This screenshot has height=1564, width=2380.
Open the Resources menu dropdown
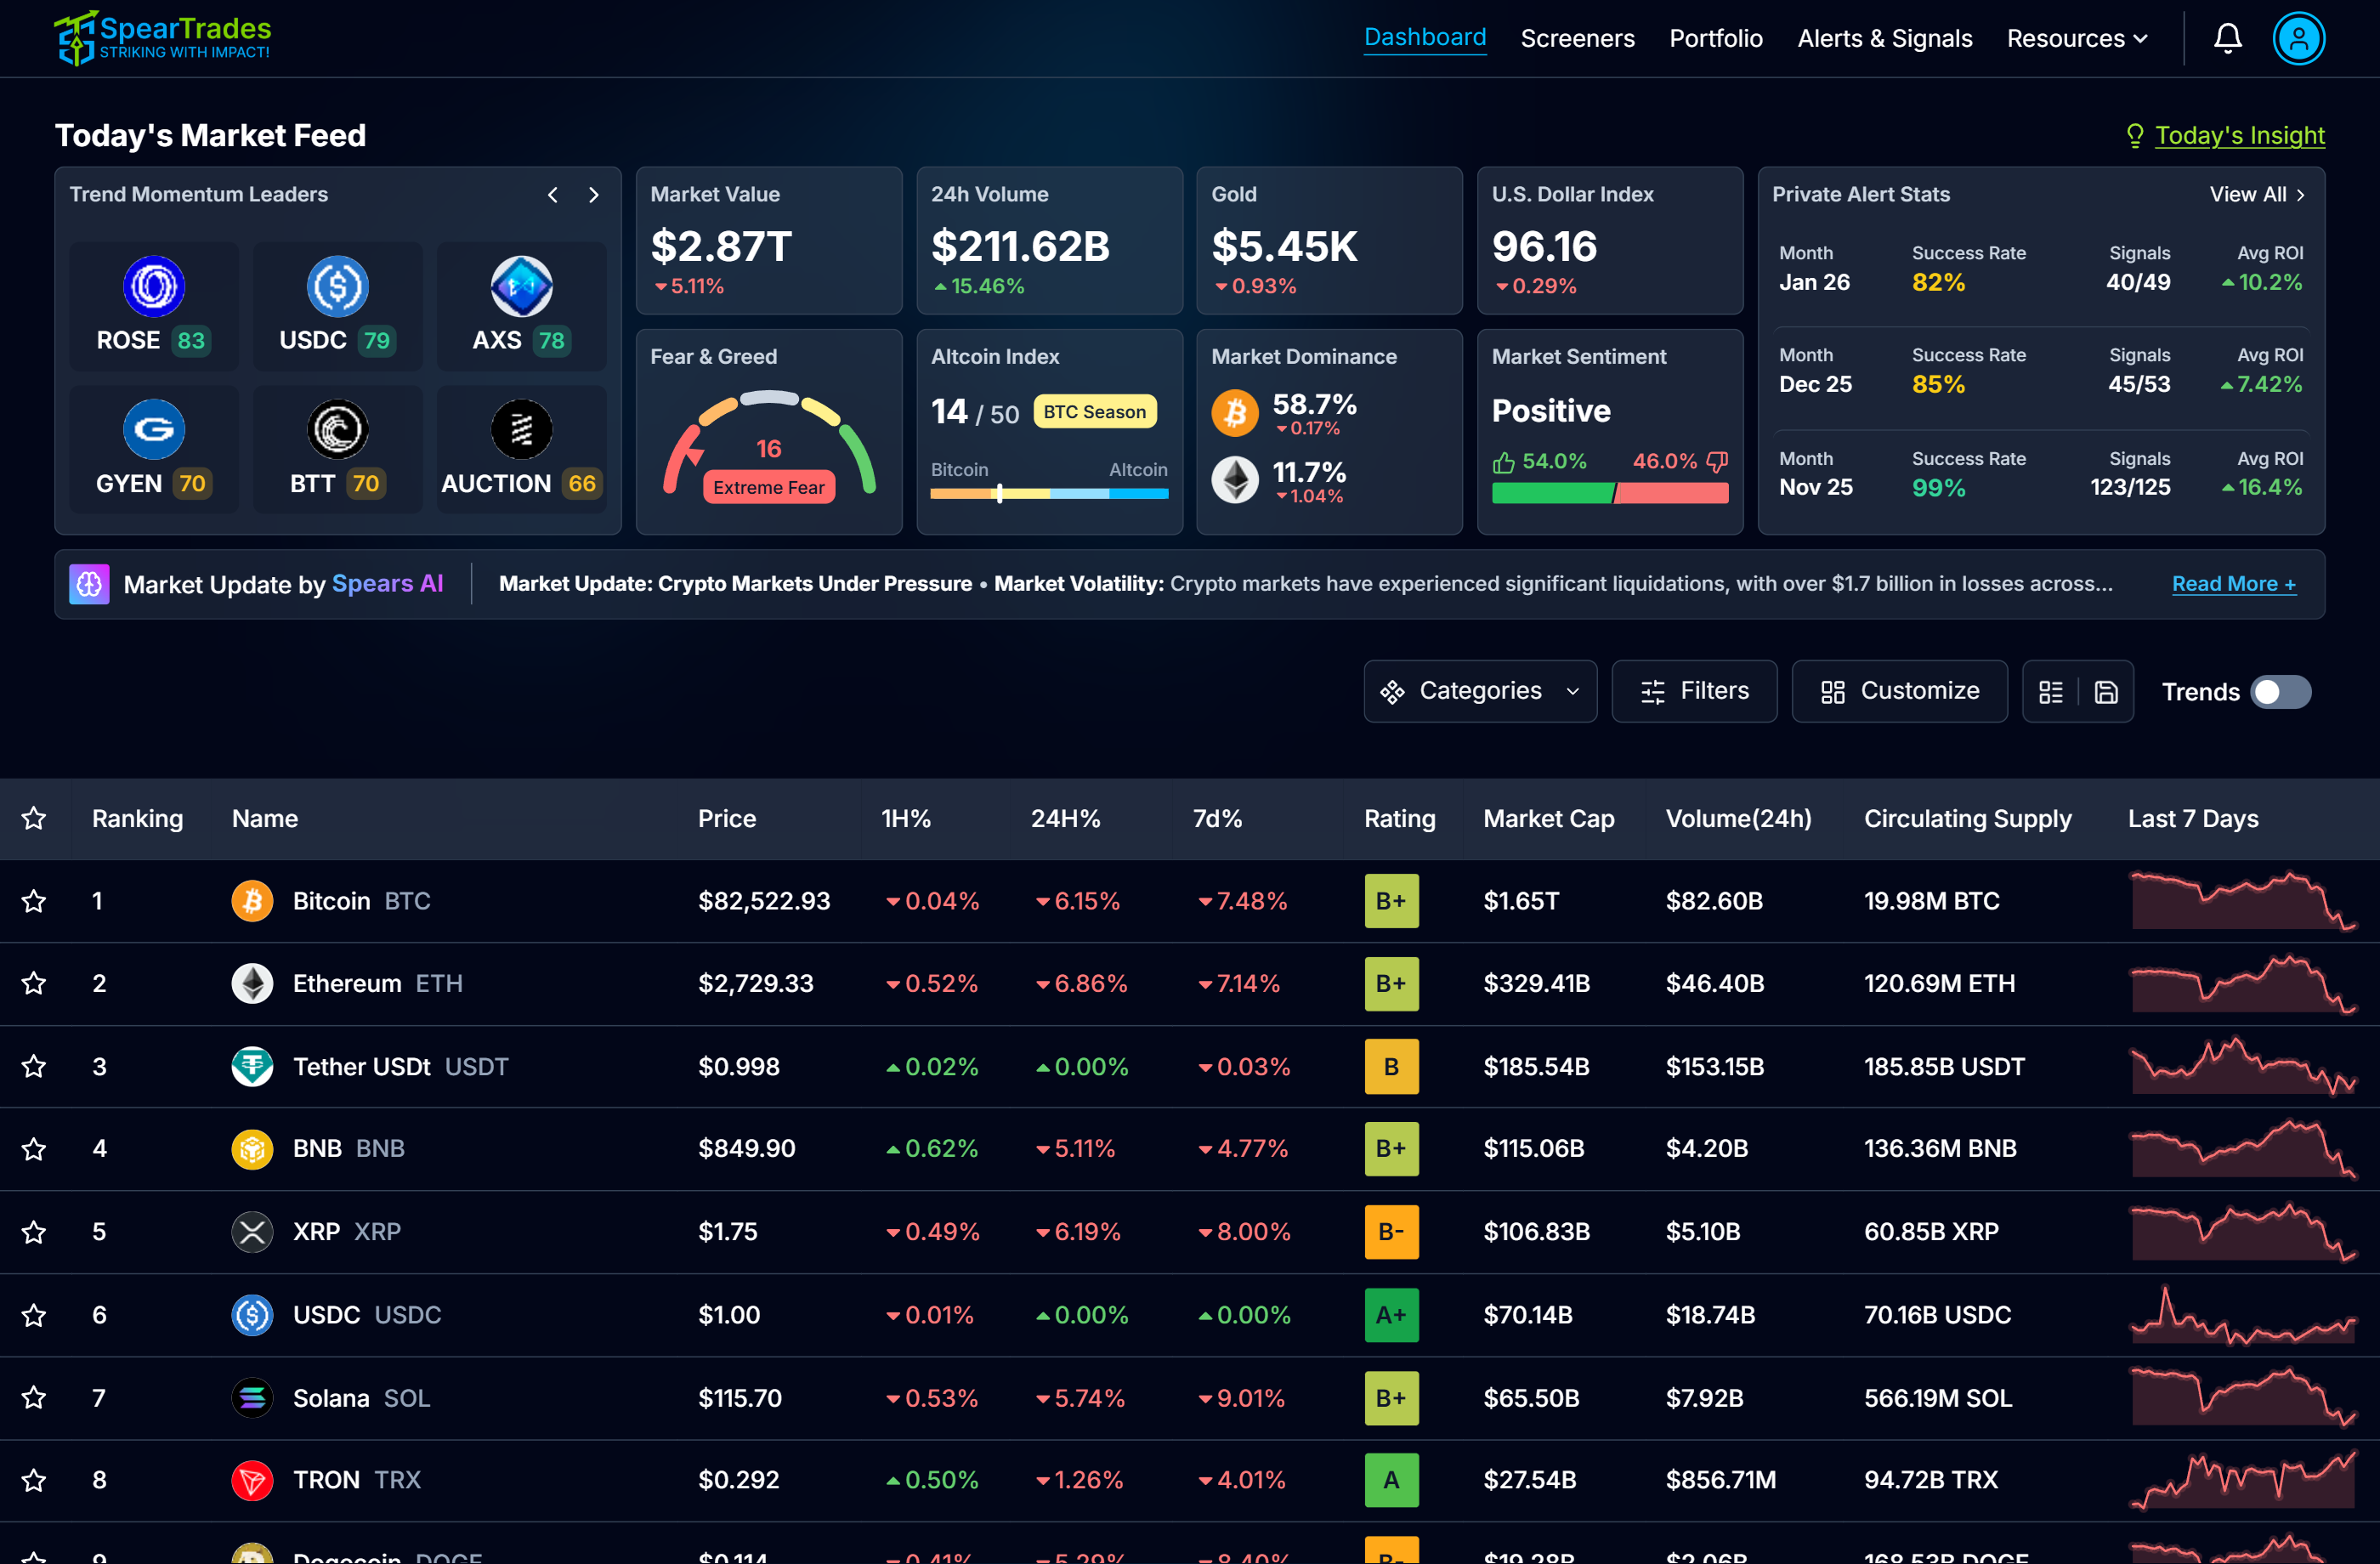[x=2077, y=38]
